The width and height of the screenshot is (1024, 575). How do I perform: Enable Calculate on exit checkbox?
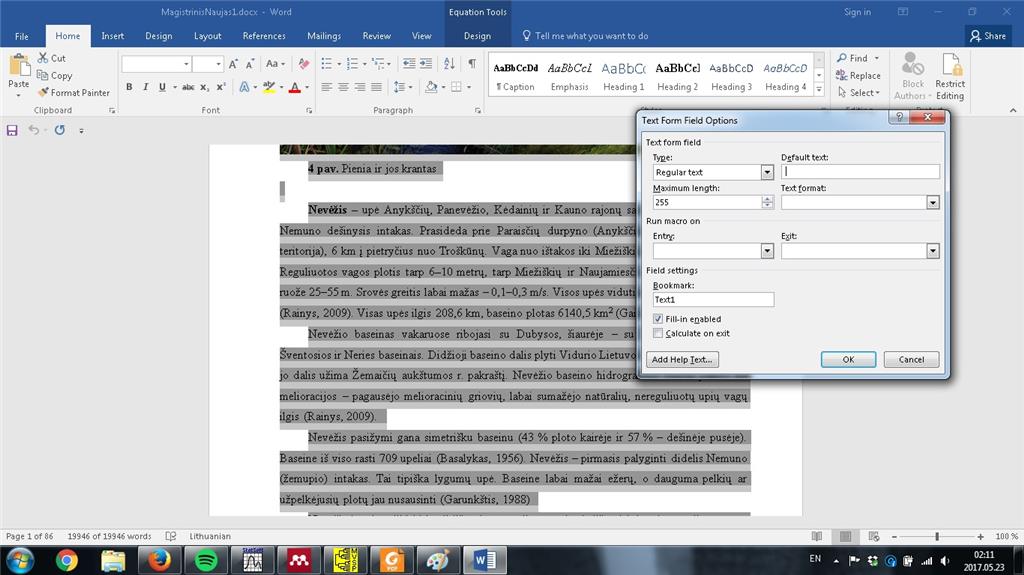click(658, 333)
